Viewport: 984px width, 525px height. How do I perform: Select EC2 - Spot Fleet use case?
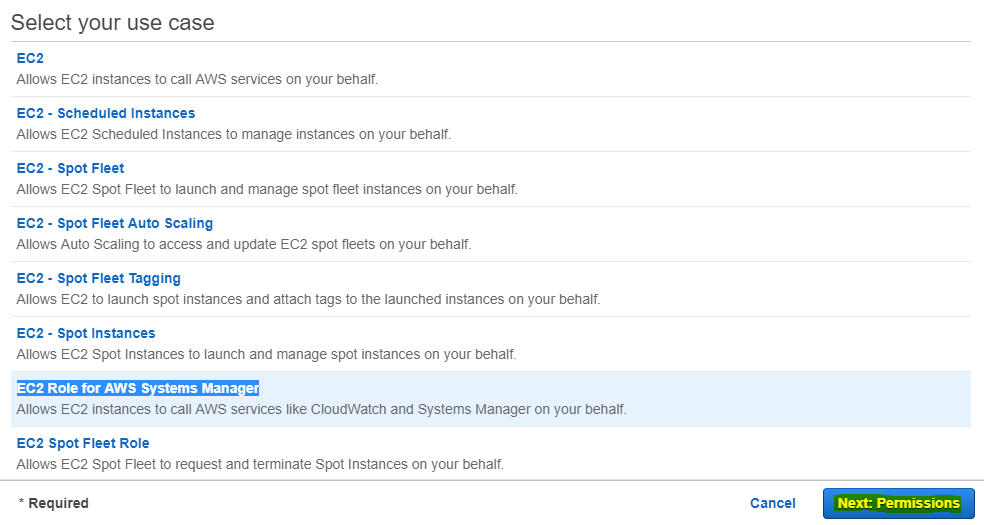click(x=70, y=169)
